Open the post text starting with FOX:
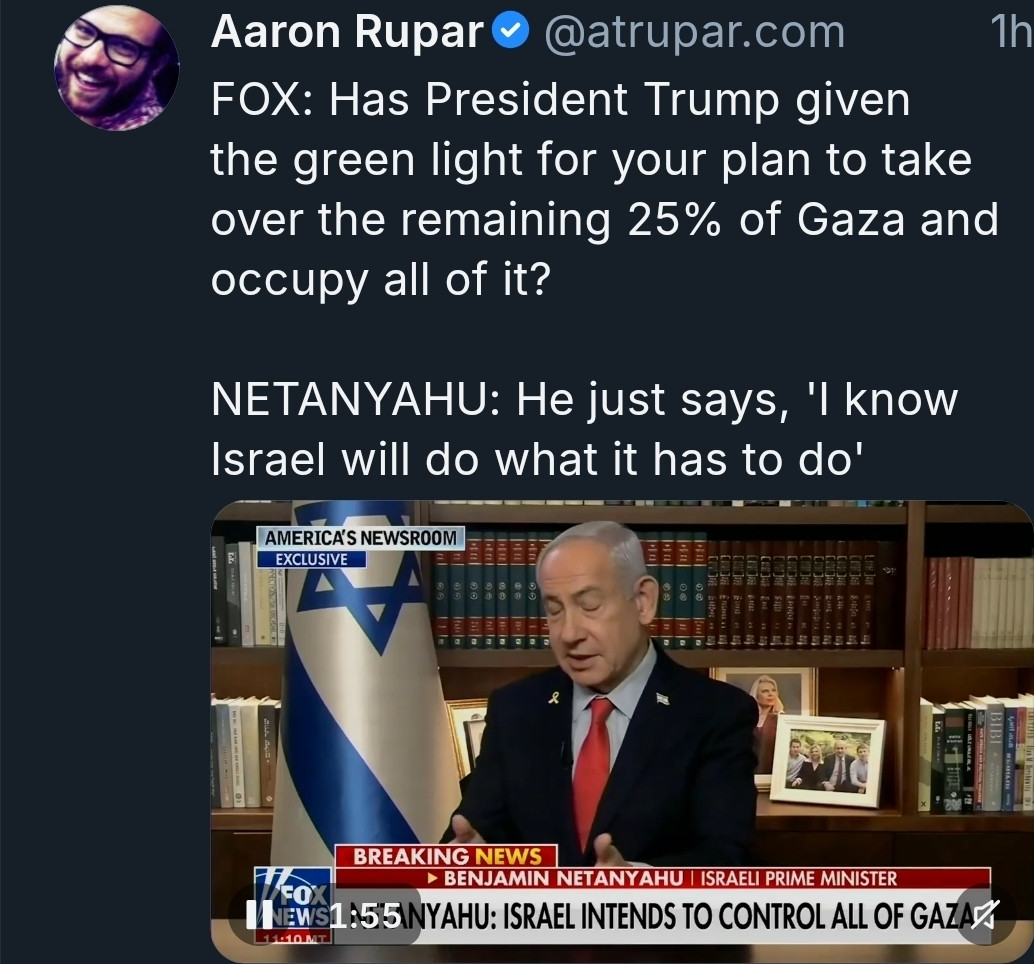1034x964 pixels. (x=605, y=189)
